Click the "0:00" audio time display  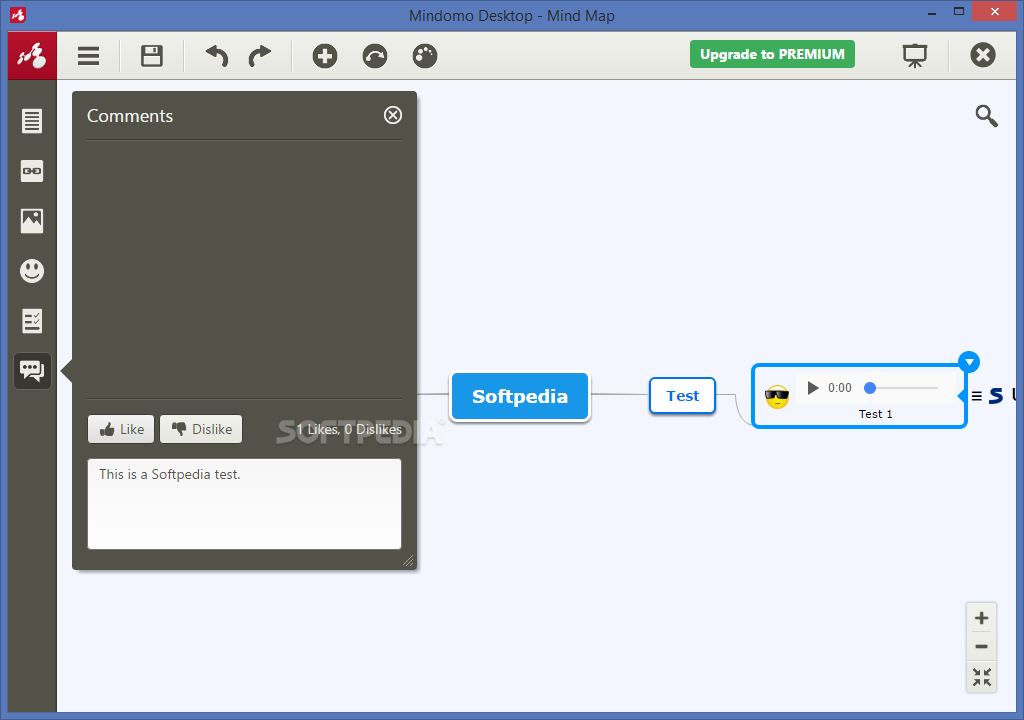[840, 388]
